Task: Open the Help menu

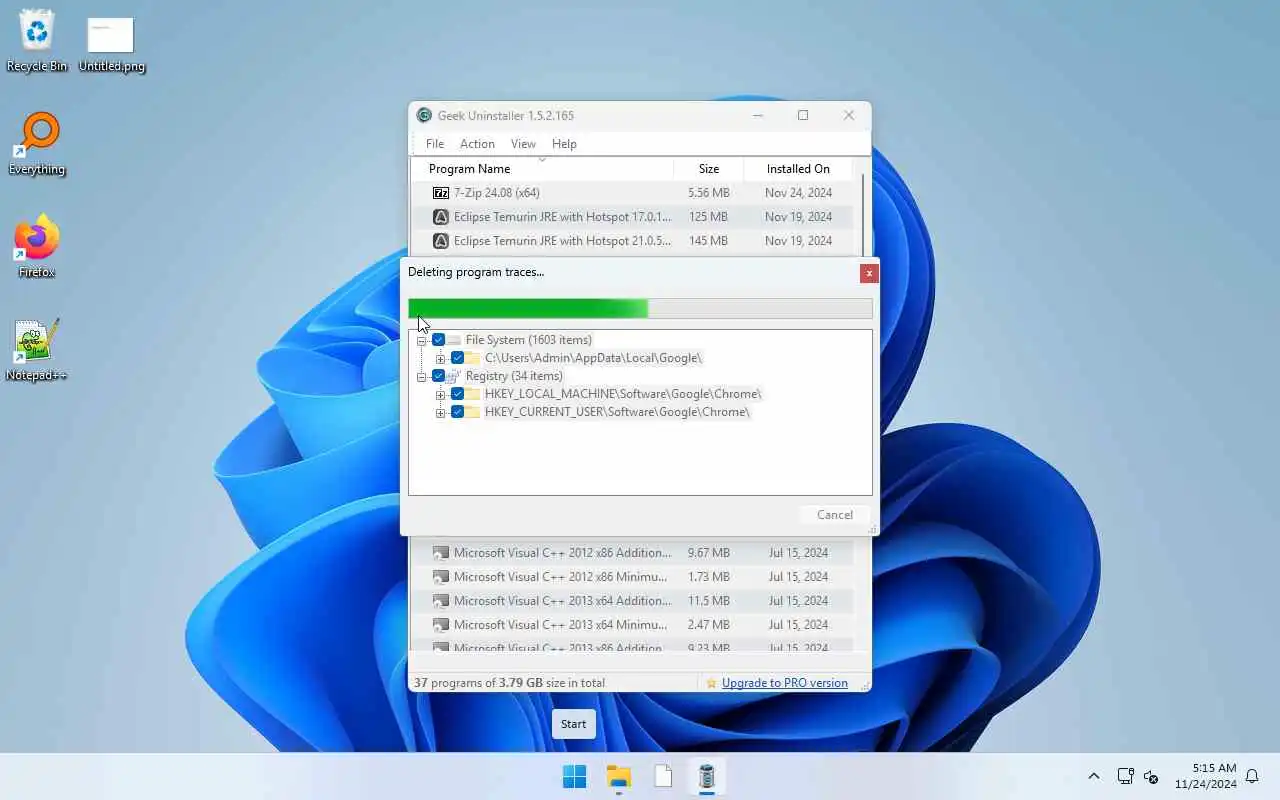Action: (x=564, y=144)
